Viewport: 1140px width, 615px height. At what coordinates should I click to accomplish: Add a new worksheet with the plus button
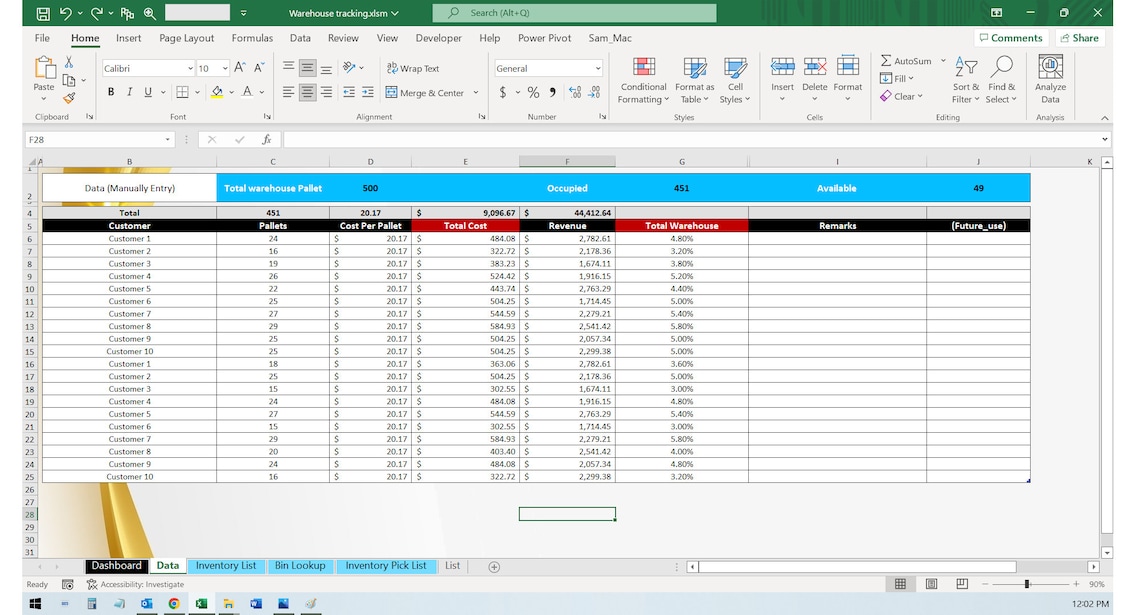493,566
